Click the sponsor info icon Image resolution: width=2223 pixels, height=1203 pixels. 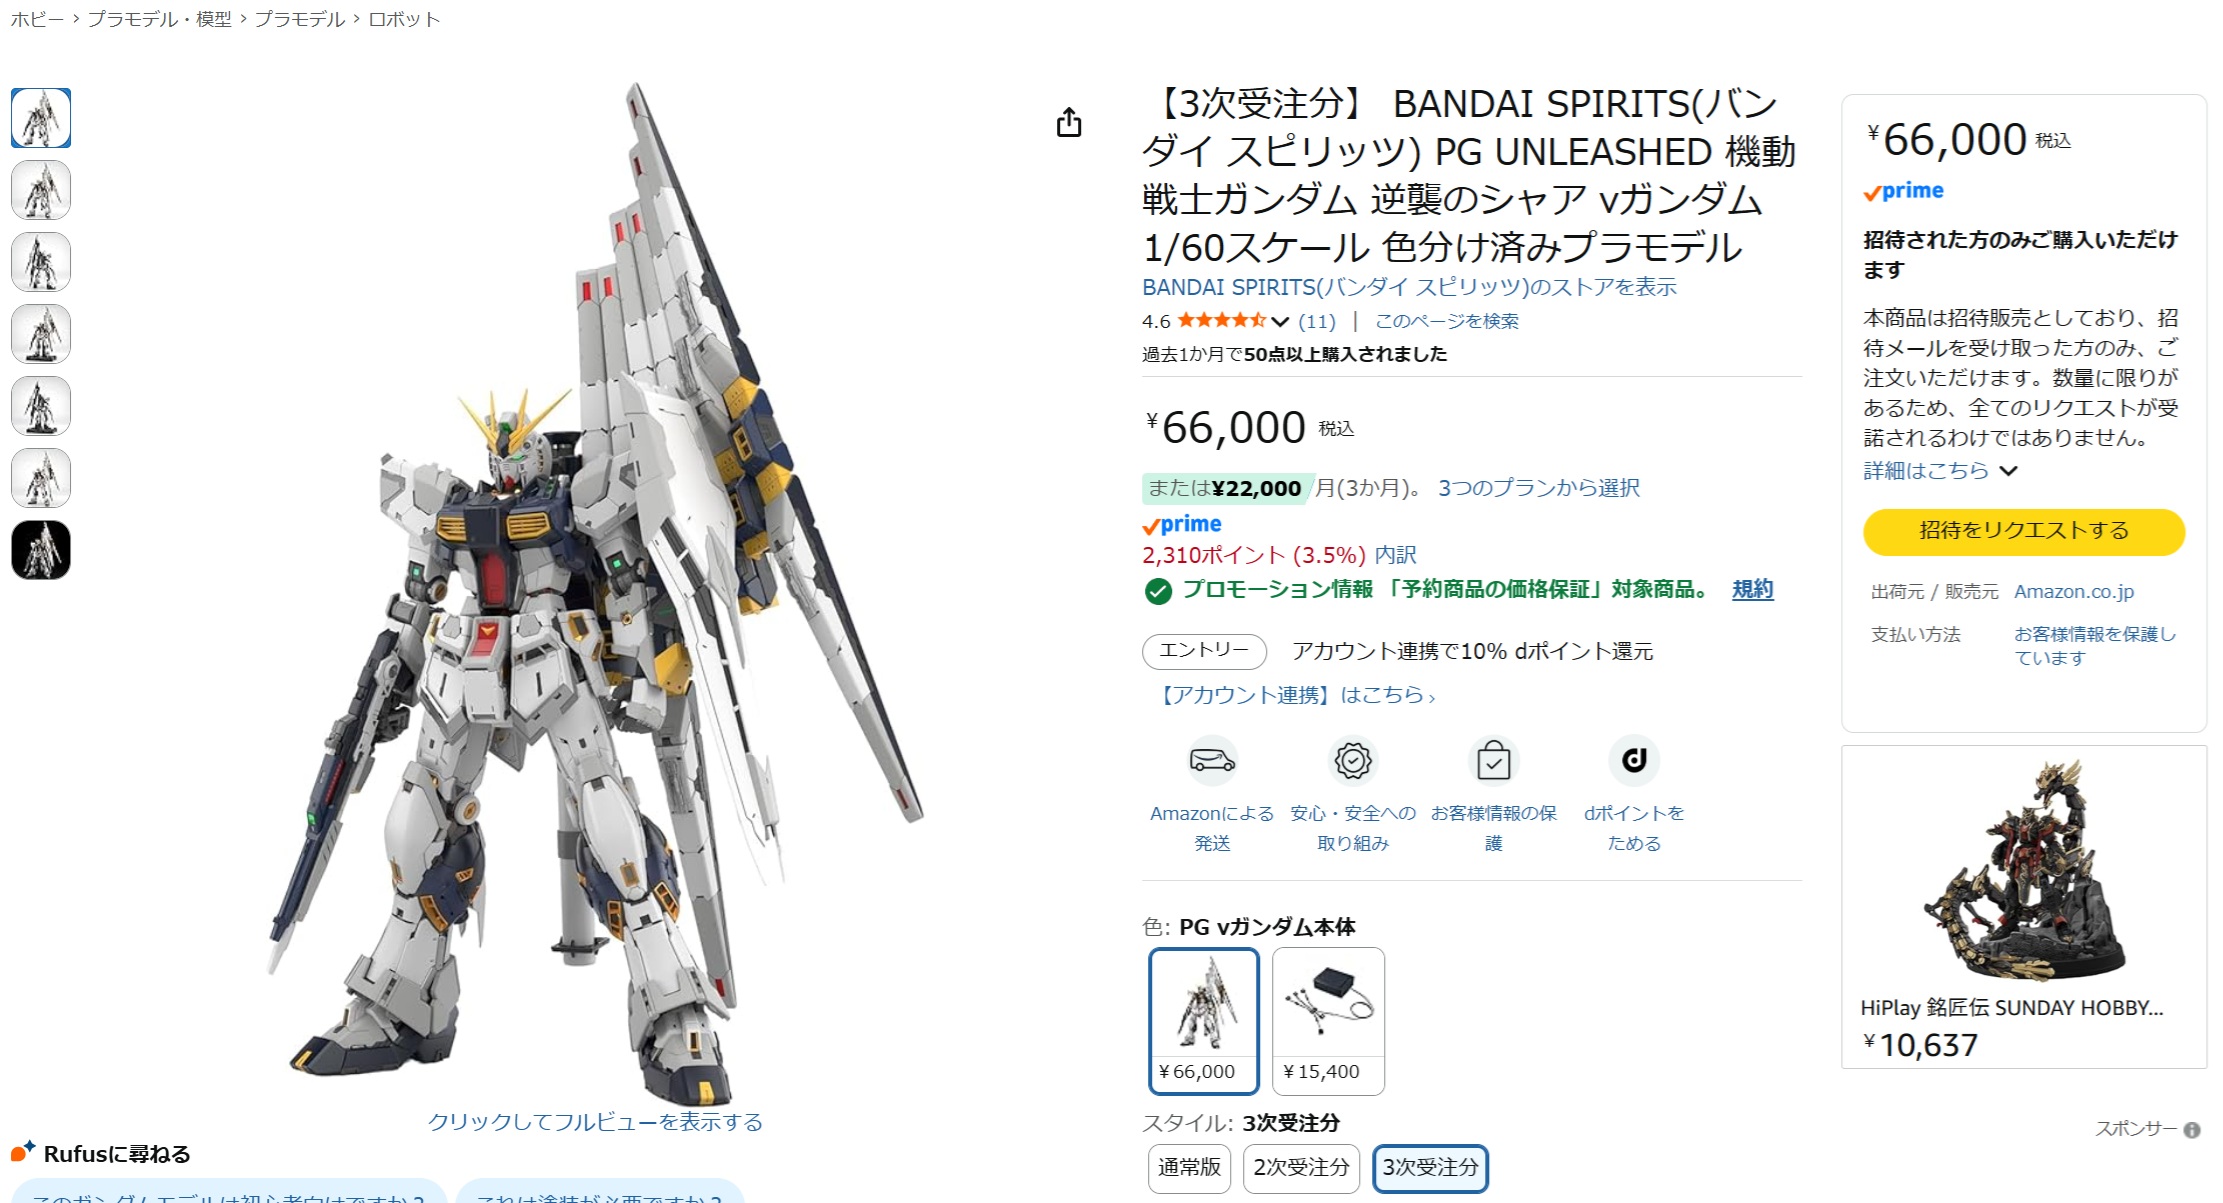coord(2192,1130)
